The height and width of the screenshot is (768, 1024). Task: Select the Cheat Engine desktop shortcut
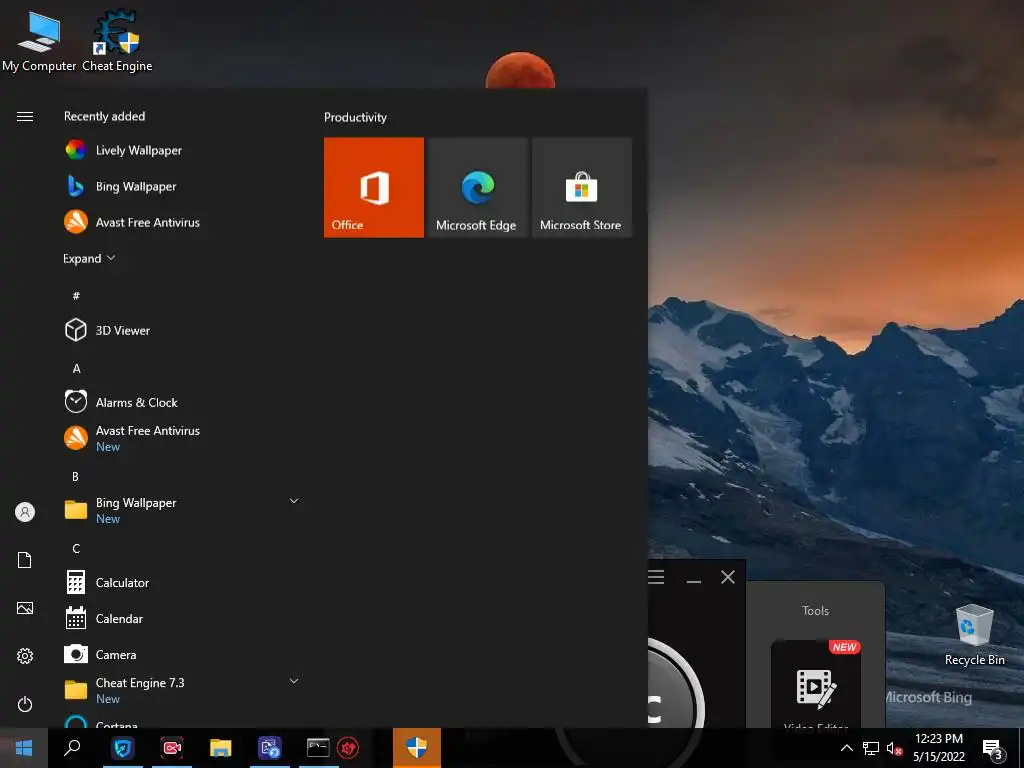click(117, 42)
